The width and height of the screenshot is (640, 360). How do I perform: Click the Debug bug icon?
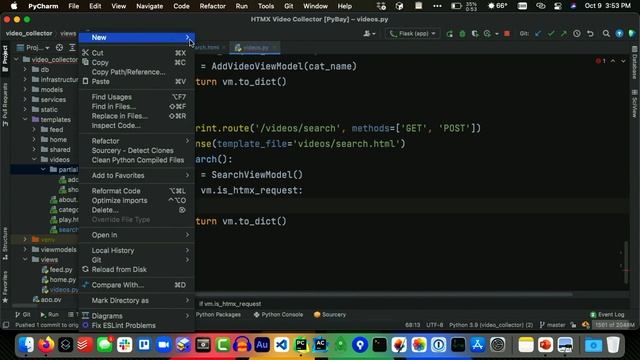[462, 34]
